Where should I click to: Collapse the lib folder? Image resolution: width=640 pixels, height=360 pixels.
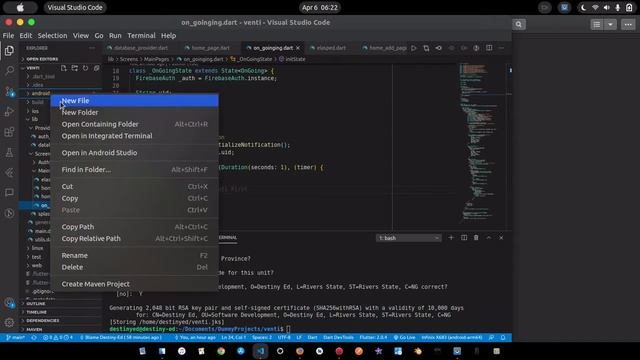coord(35,119)
